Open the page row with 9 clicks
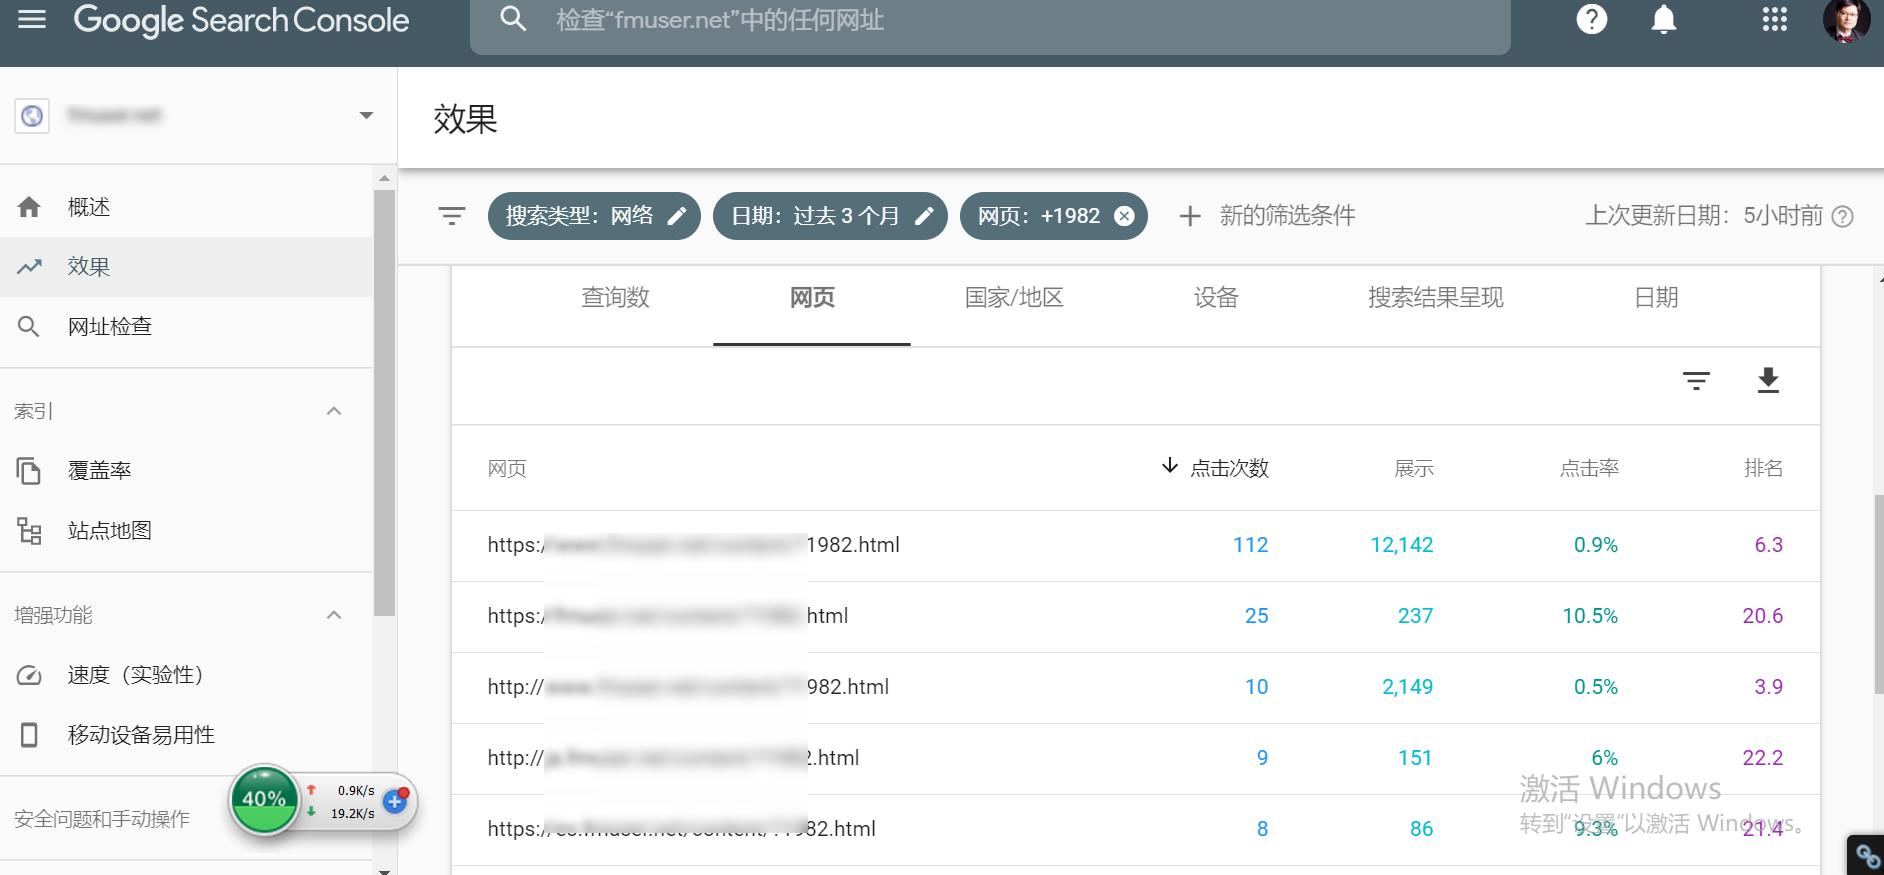Viewport: 1884px width, 875px height. point(1135,758)
